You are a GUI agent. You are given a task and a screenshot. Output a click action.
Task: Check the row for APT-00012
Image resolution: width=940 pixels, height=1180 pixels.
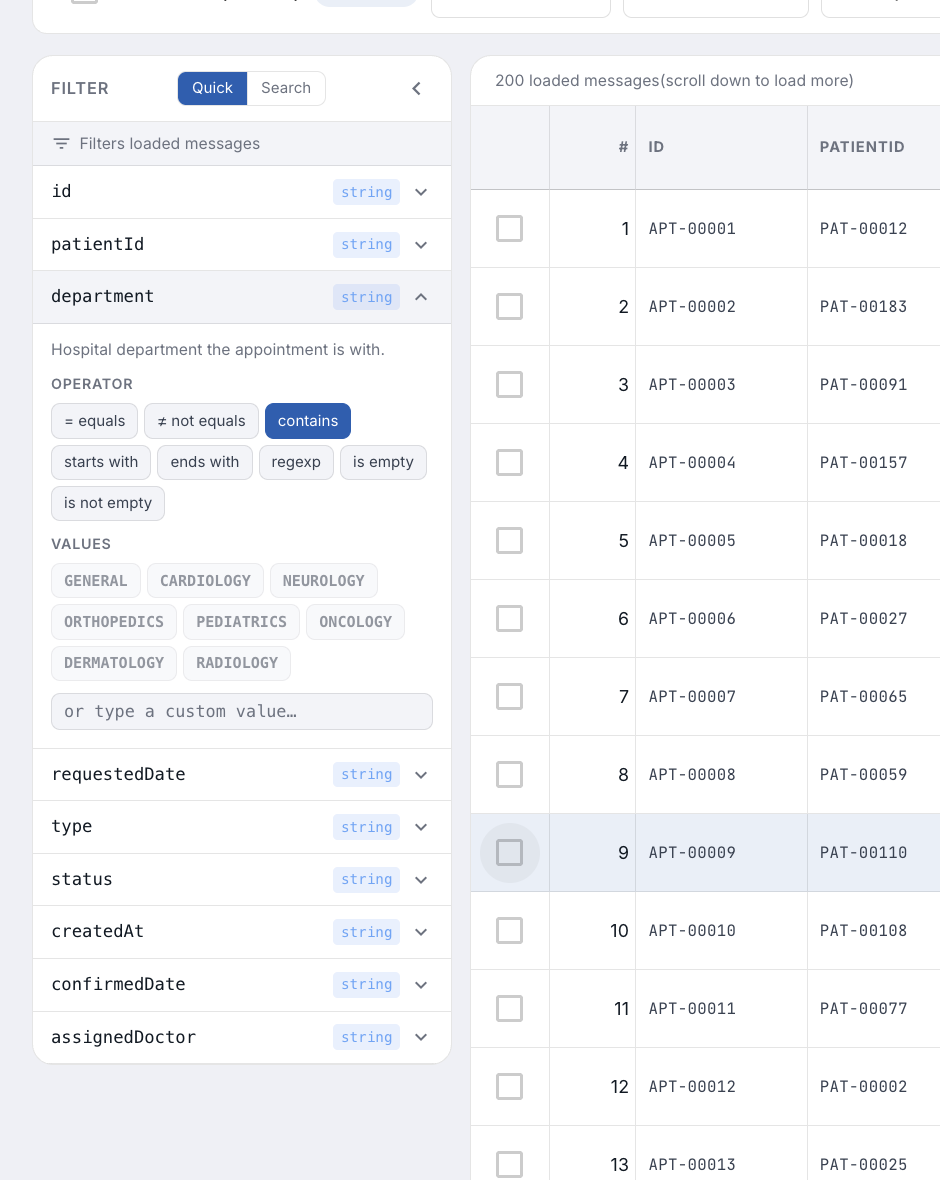tap(510, 1087)
